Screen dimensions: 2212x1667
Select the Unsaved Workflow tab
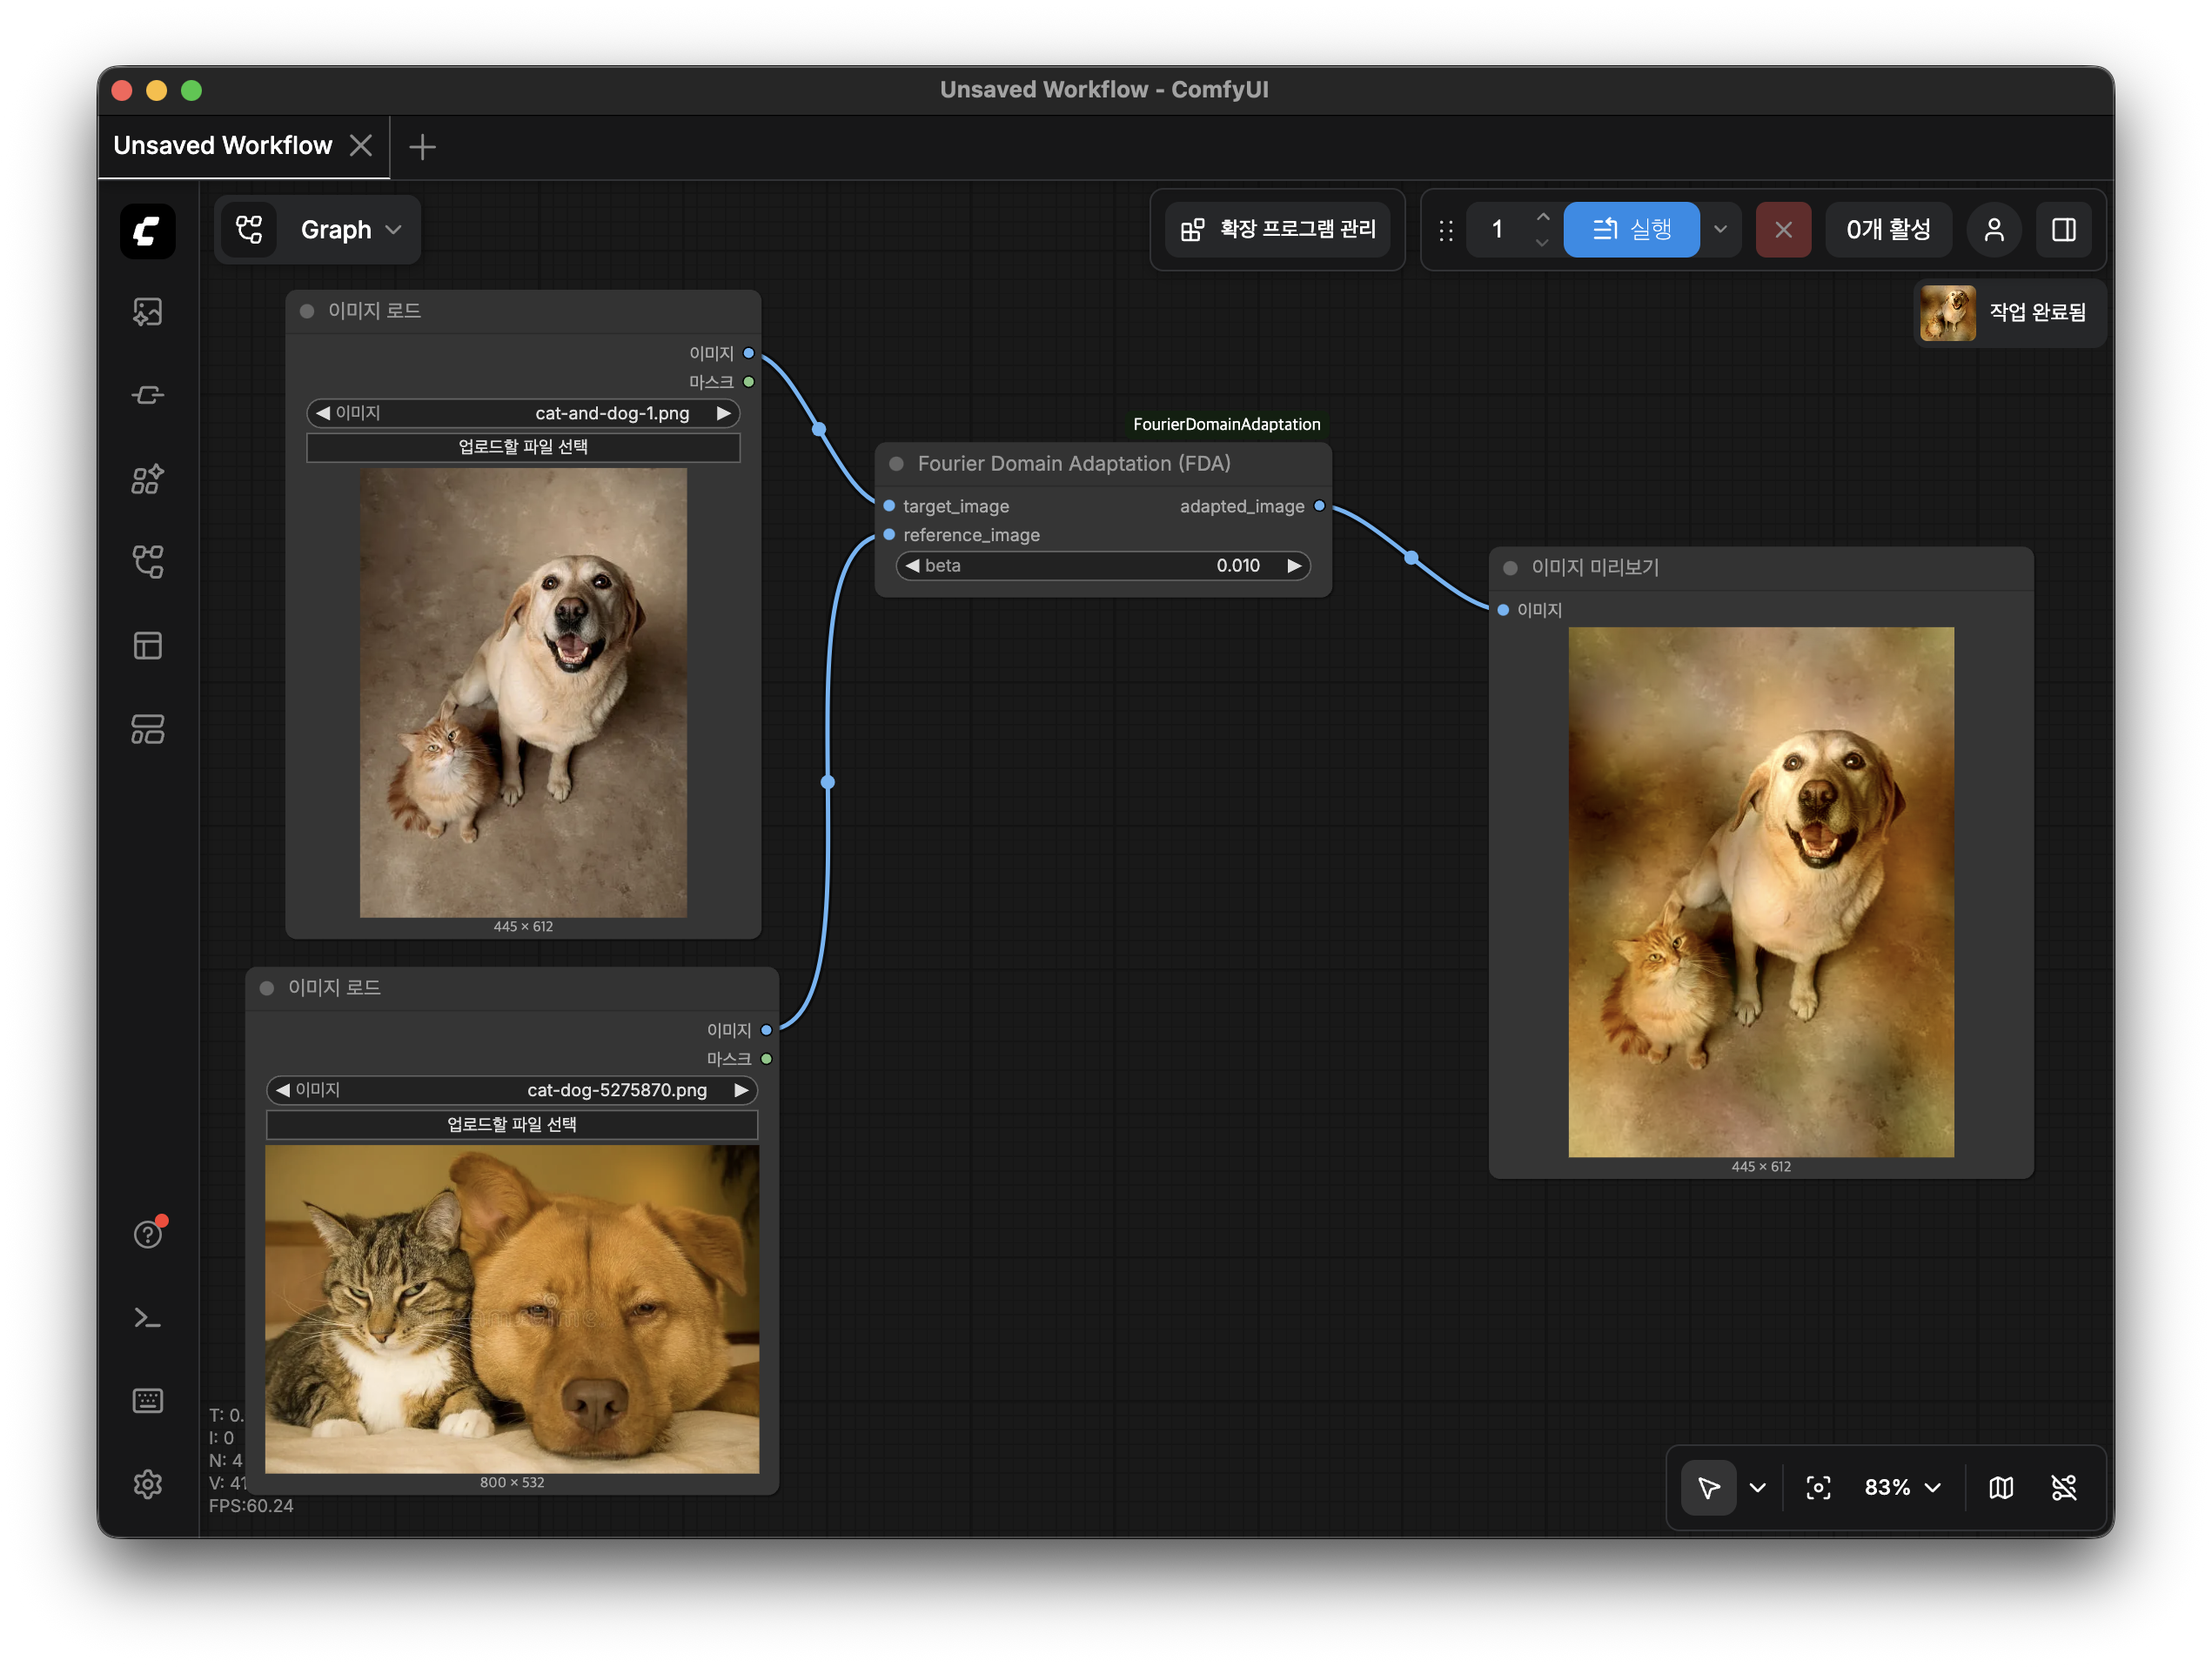coord(223,146)
